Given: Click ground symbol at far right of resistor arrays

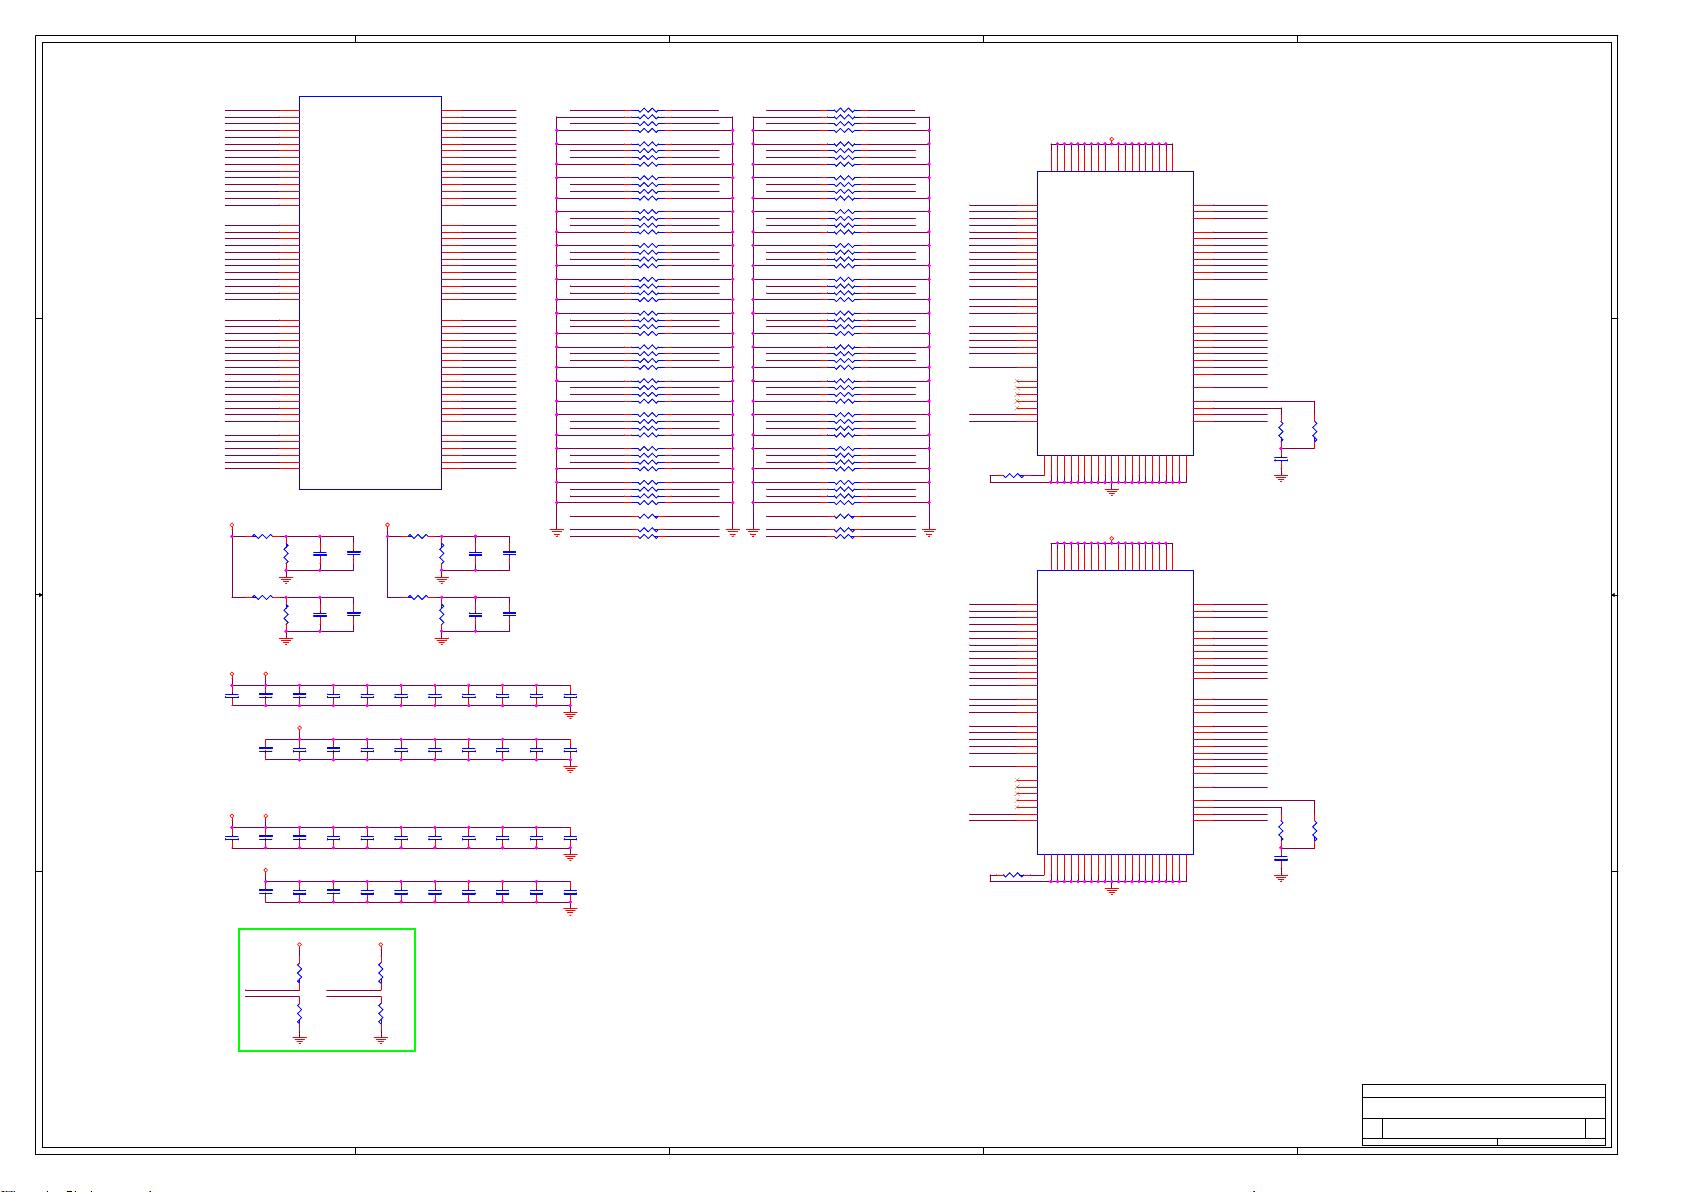Looking at the screenshot, I should 929,533.
